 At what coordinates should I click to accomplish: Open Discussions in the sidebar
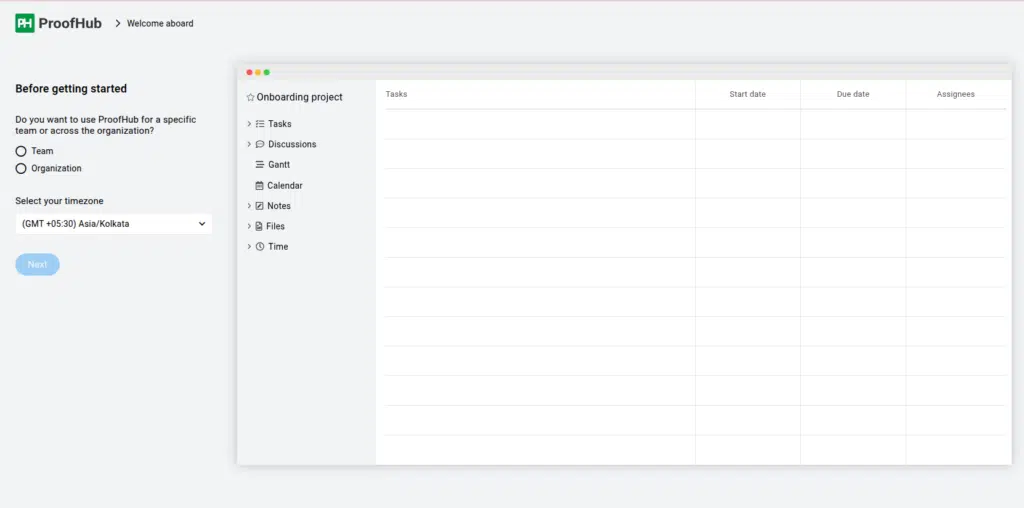point(292,144)
